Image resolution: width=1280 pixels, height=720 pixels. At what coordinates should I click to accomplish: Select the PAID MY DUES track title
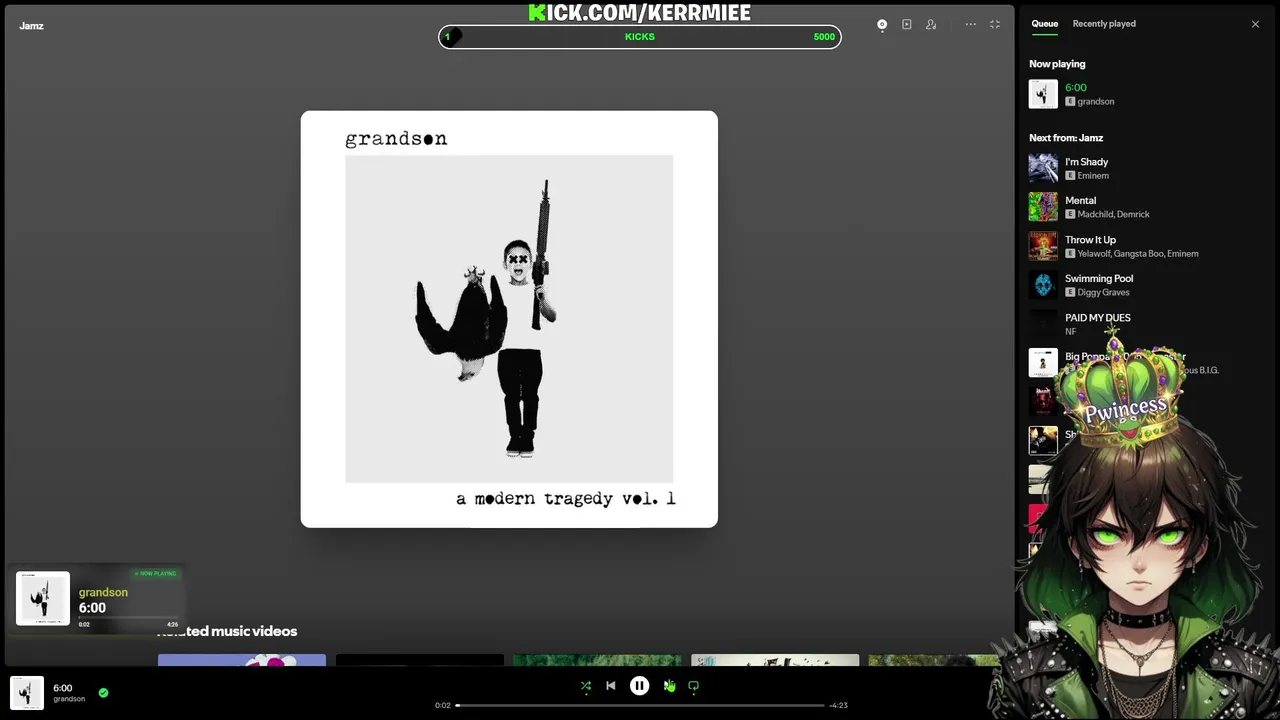coord(1098,317)
